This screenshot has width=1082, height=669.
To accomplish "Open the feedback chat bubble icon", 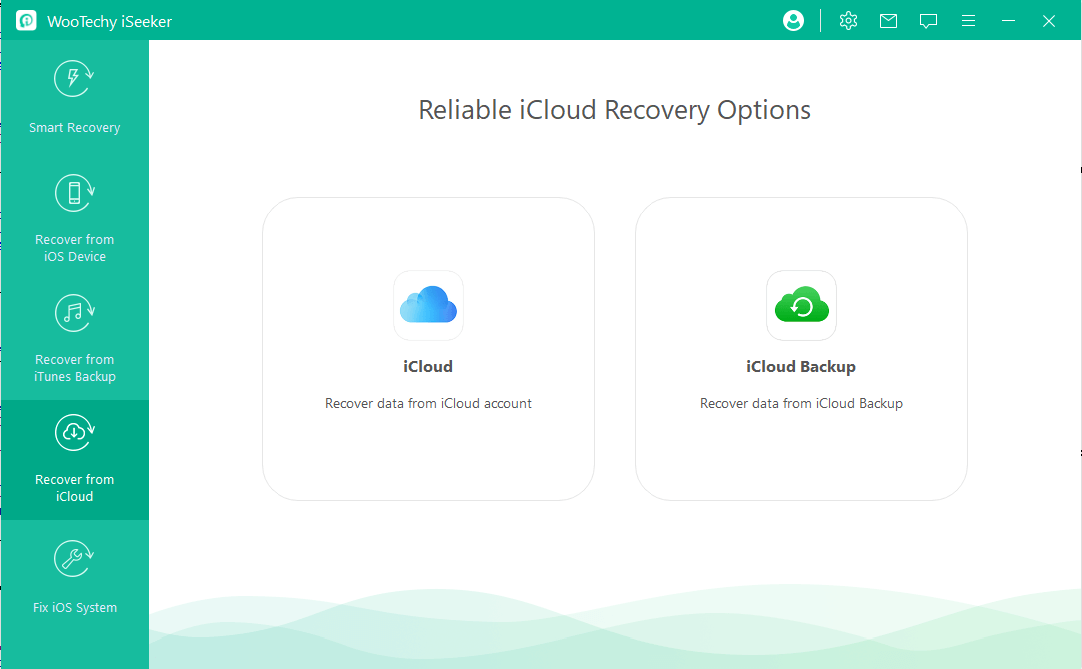I will 928,21.
